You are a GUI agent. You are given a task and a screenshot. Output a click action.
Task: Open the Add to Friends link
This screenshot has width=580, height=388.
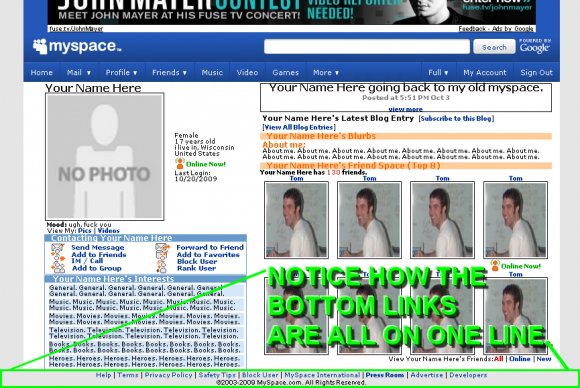tap(99, 255)
